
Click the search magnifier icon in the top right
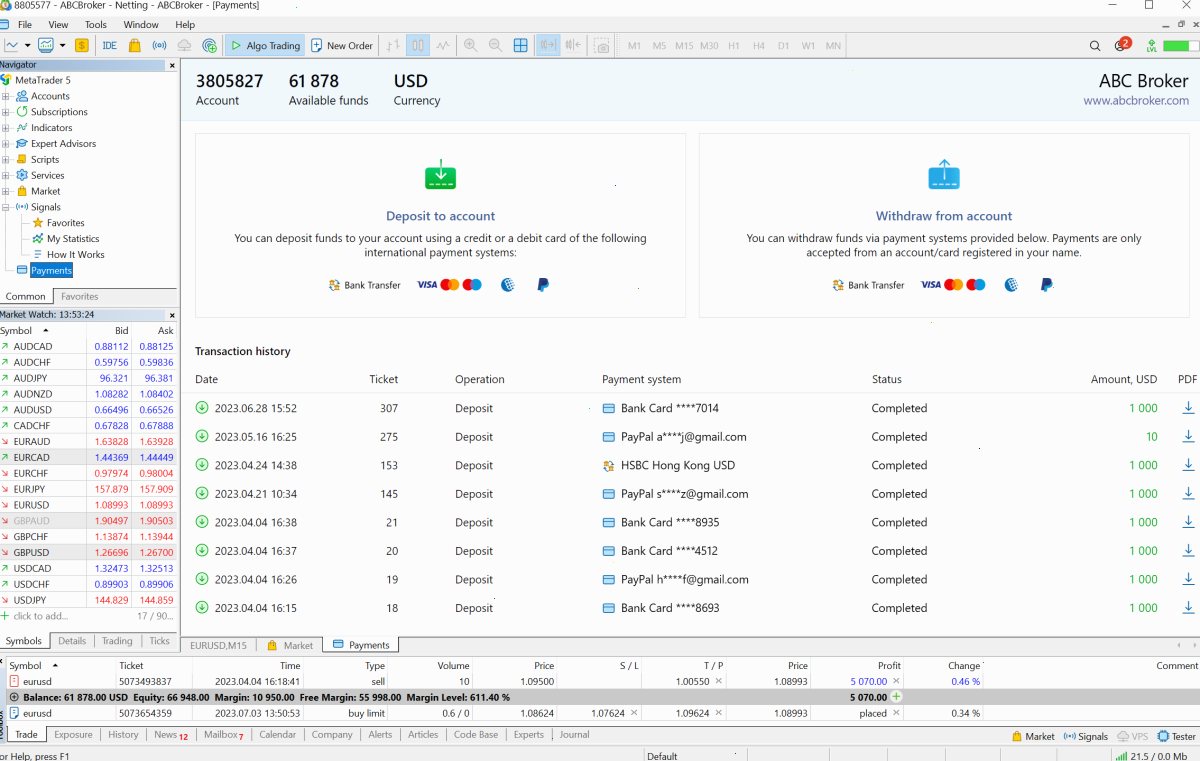1095,45
